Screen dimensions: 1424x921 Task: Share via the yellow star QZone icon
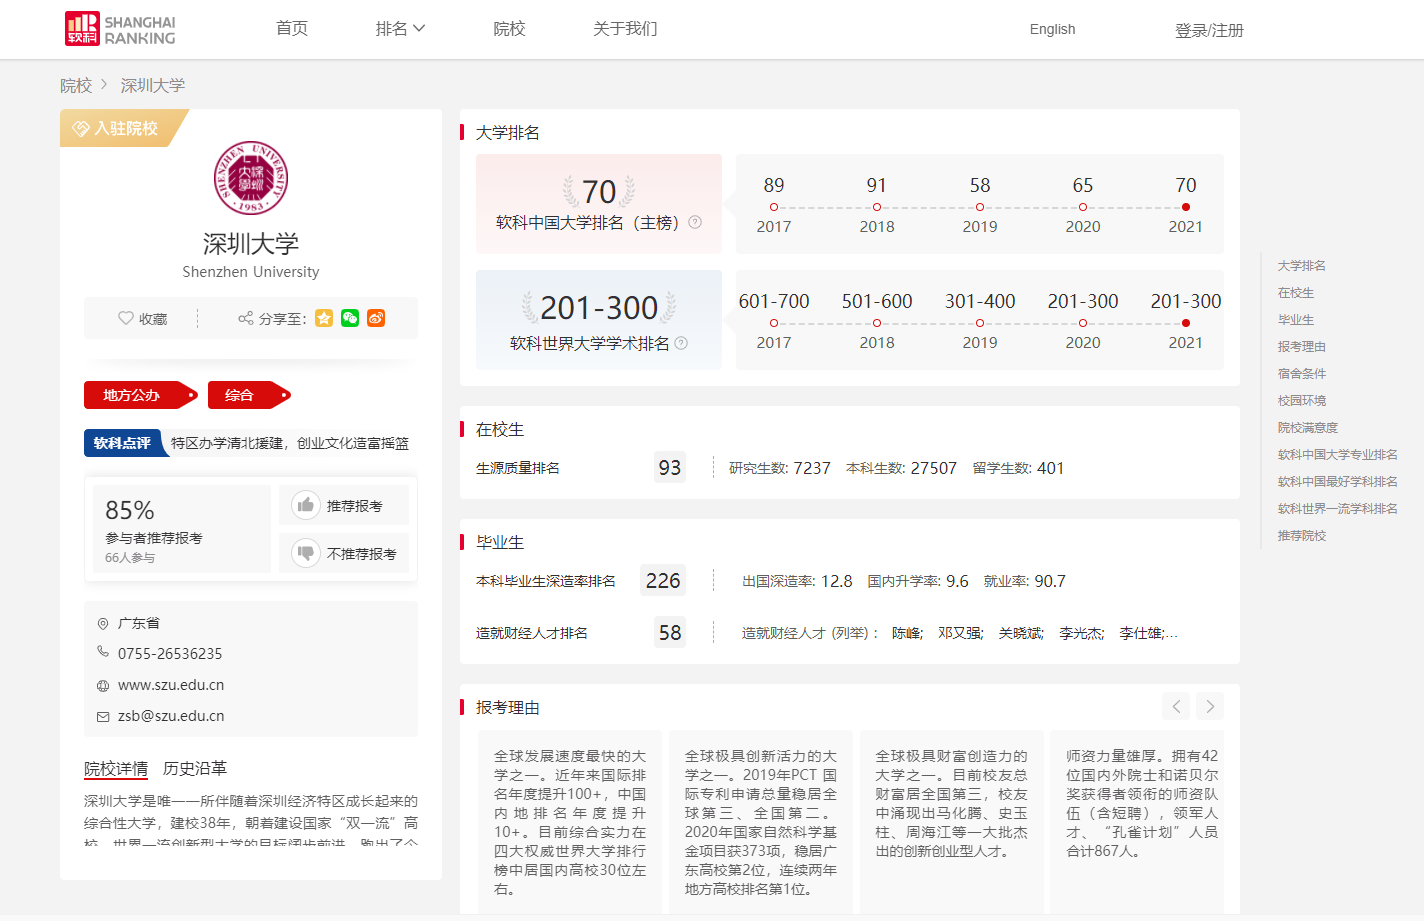(324, 318)
